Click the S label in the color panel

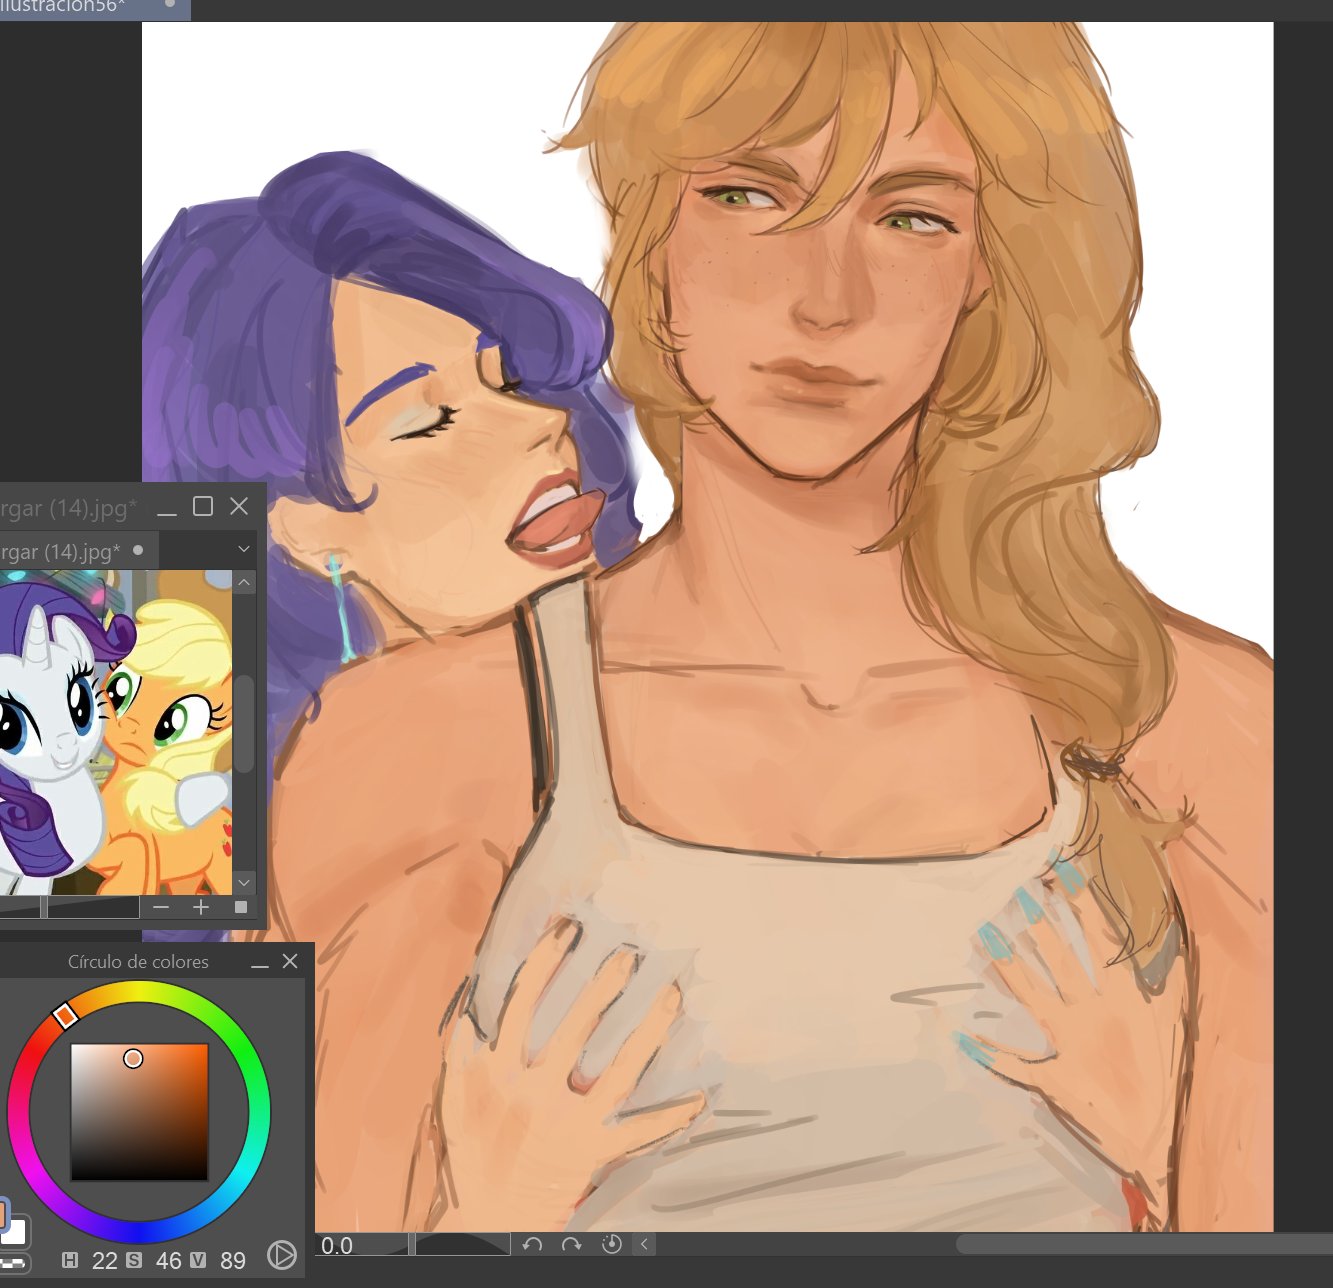tap(134, 1260)
